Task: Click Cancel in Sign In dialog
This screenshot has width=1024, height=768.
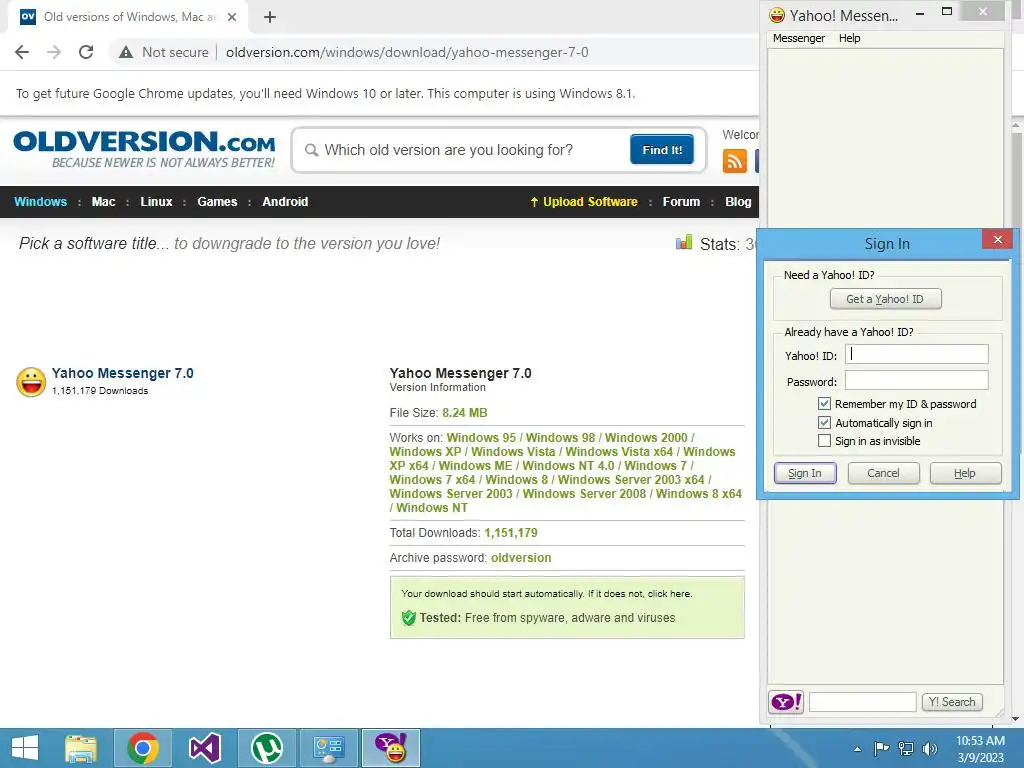Action: tap(883, 473)
